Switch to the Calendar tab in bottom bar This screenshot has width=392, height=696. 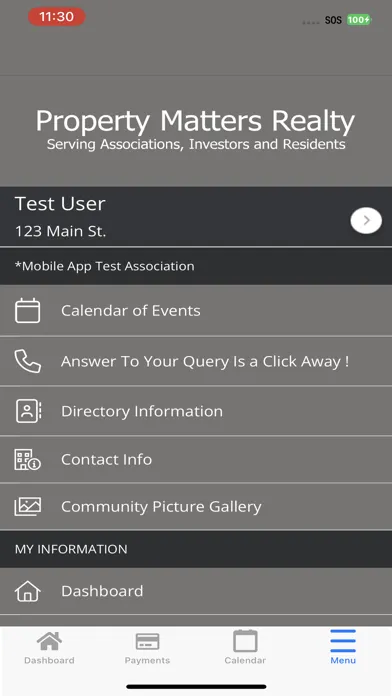[245, 648]
